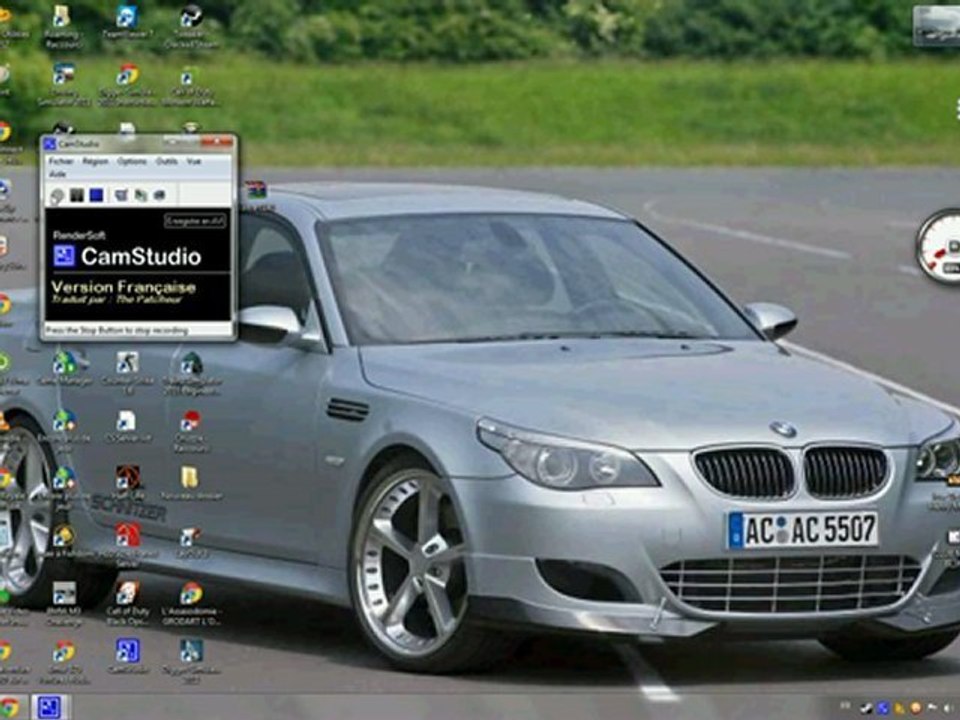Click the CamStudio logo banner
The width and height of the screenshot is (960, 720).
coord(127,256)
